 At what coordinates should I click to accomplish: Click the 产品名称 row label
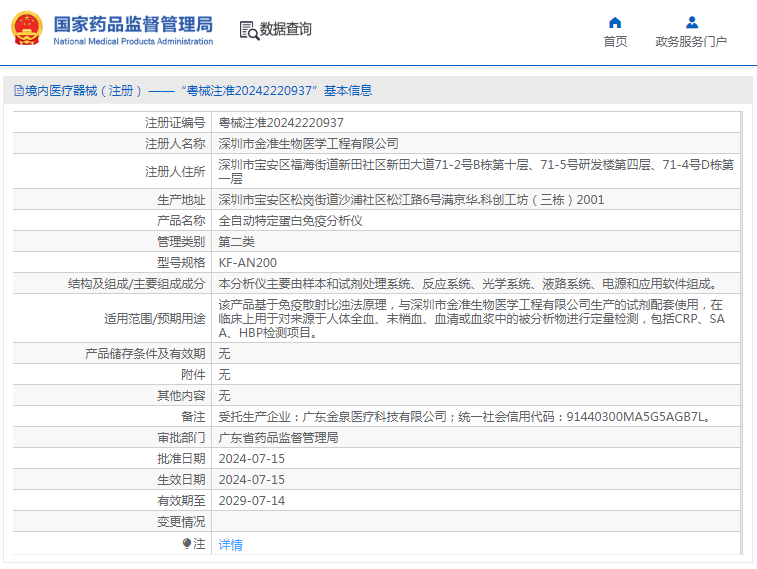(x=181, y=221)
